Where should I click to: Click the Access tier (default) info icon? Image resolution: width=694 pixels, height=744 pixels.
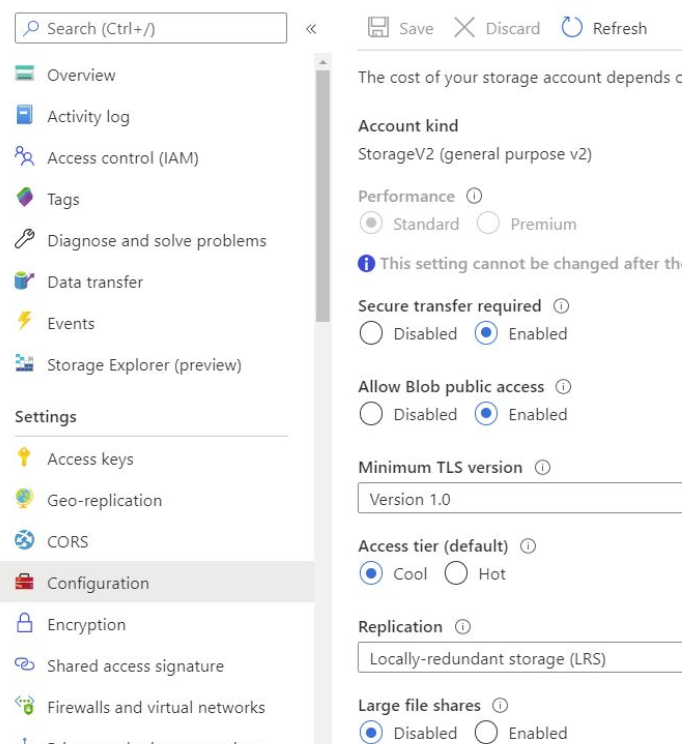pos(528,546)
